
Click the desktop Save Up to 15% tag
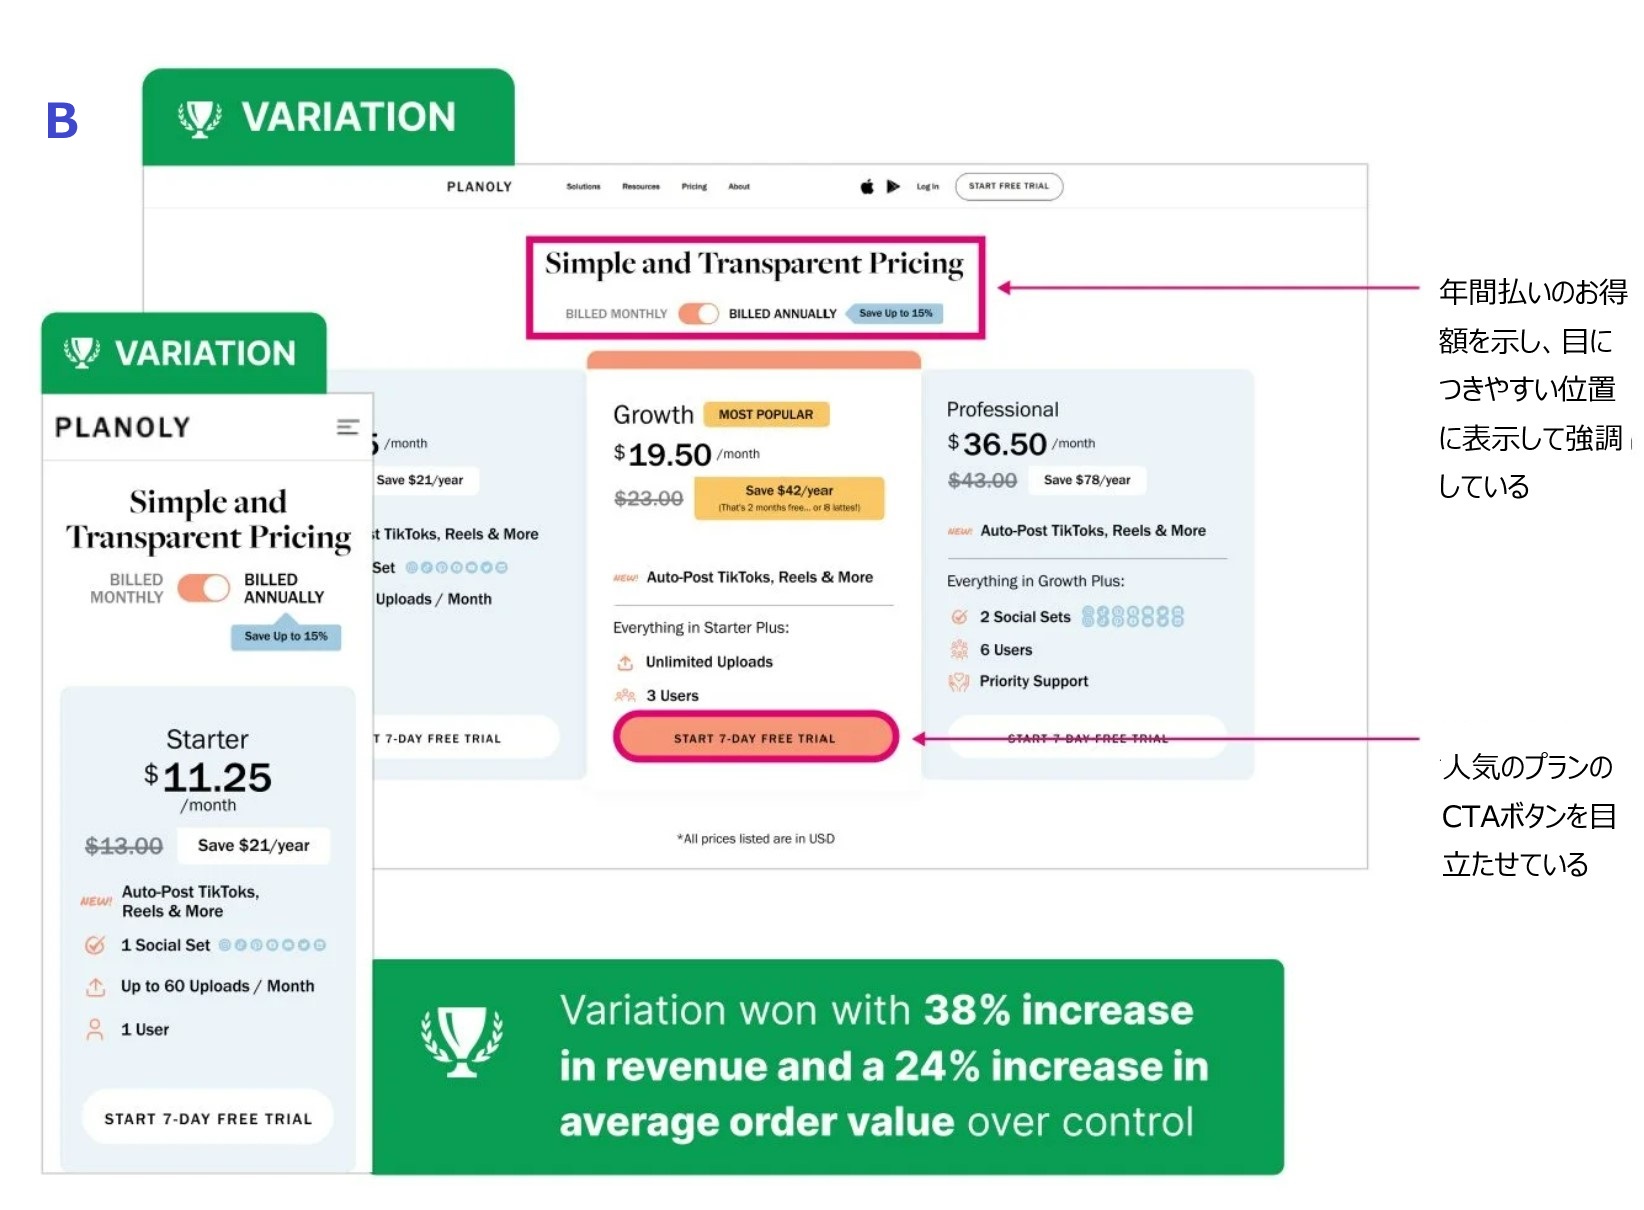click(x=896, y=313)
